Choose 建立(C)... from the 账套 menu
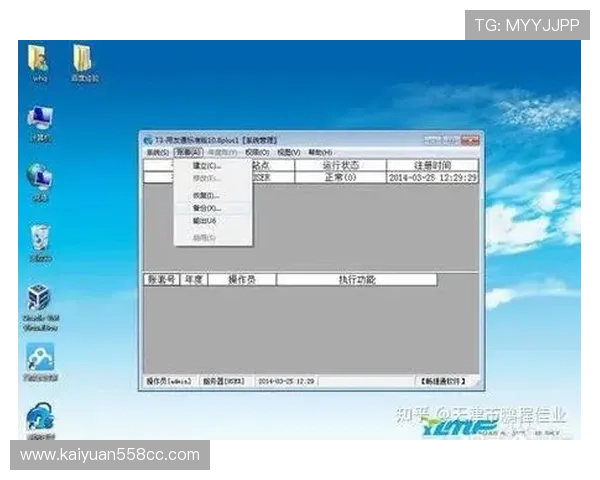 coord(206,165)
